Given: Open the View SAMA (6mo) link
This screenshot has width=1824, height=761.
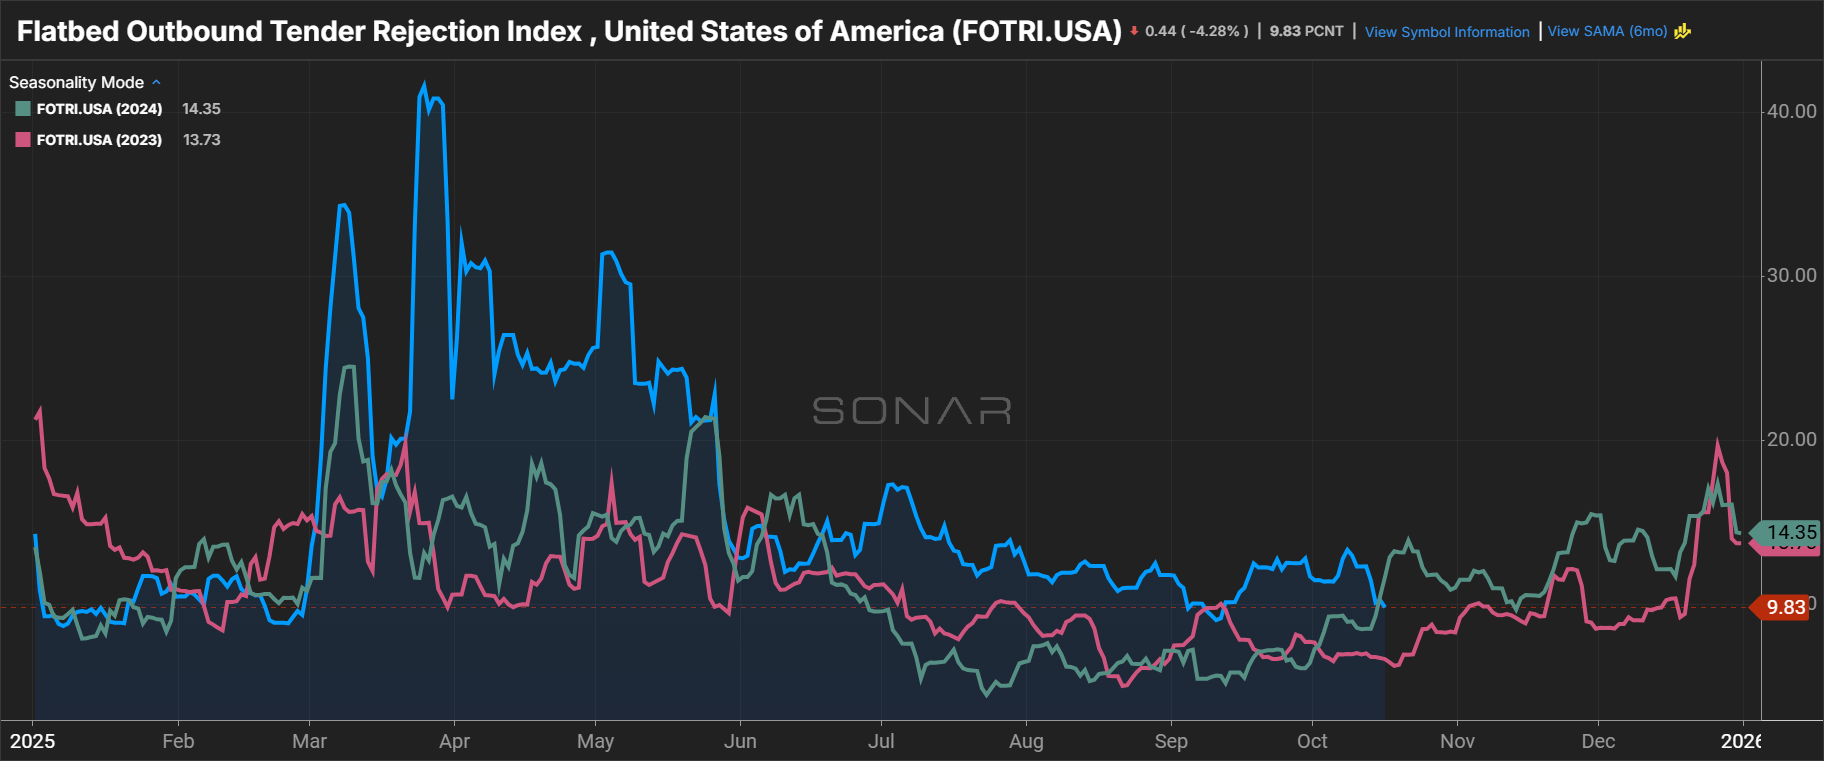Looking at the screenshot, I should click(1607, 31).
